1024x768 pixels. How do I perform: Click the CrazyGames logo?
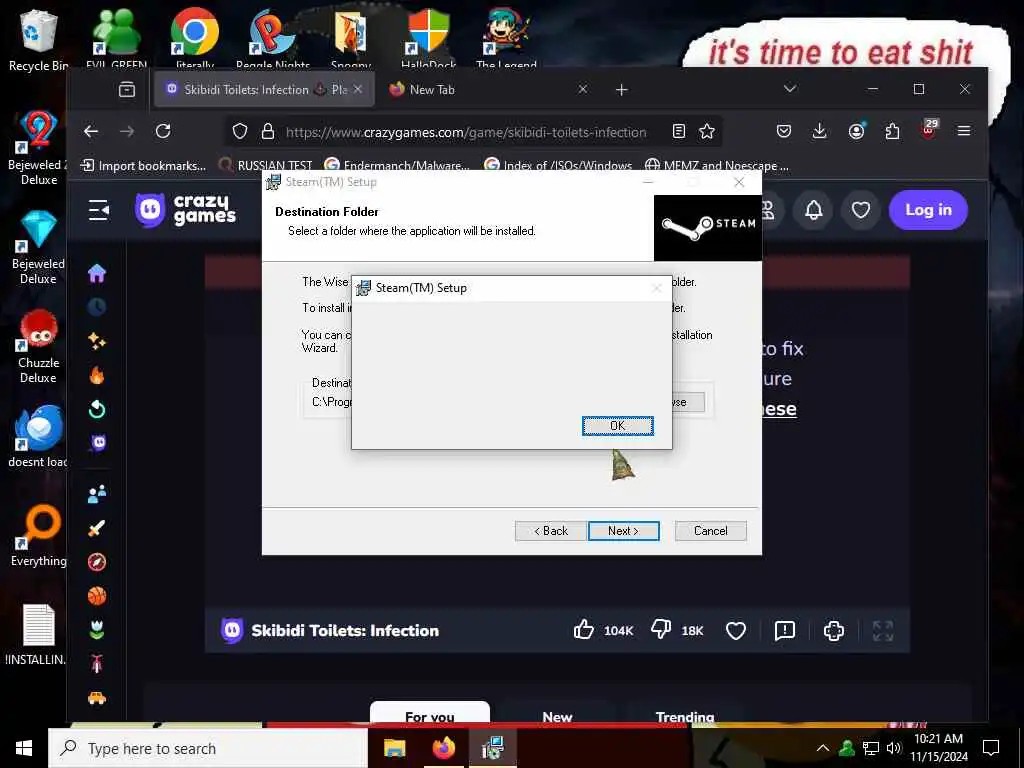[185, 210]
